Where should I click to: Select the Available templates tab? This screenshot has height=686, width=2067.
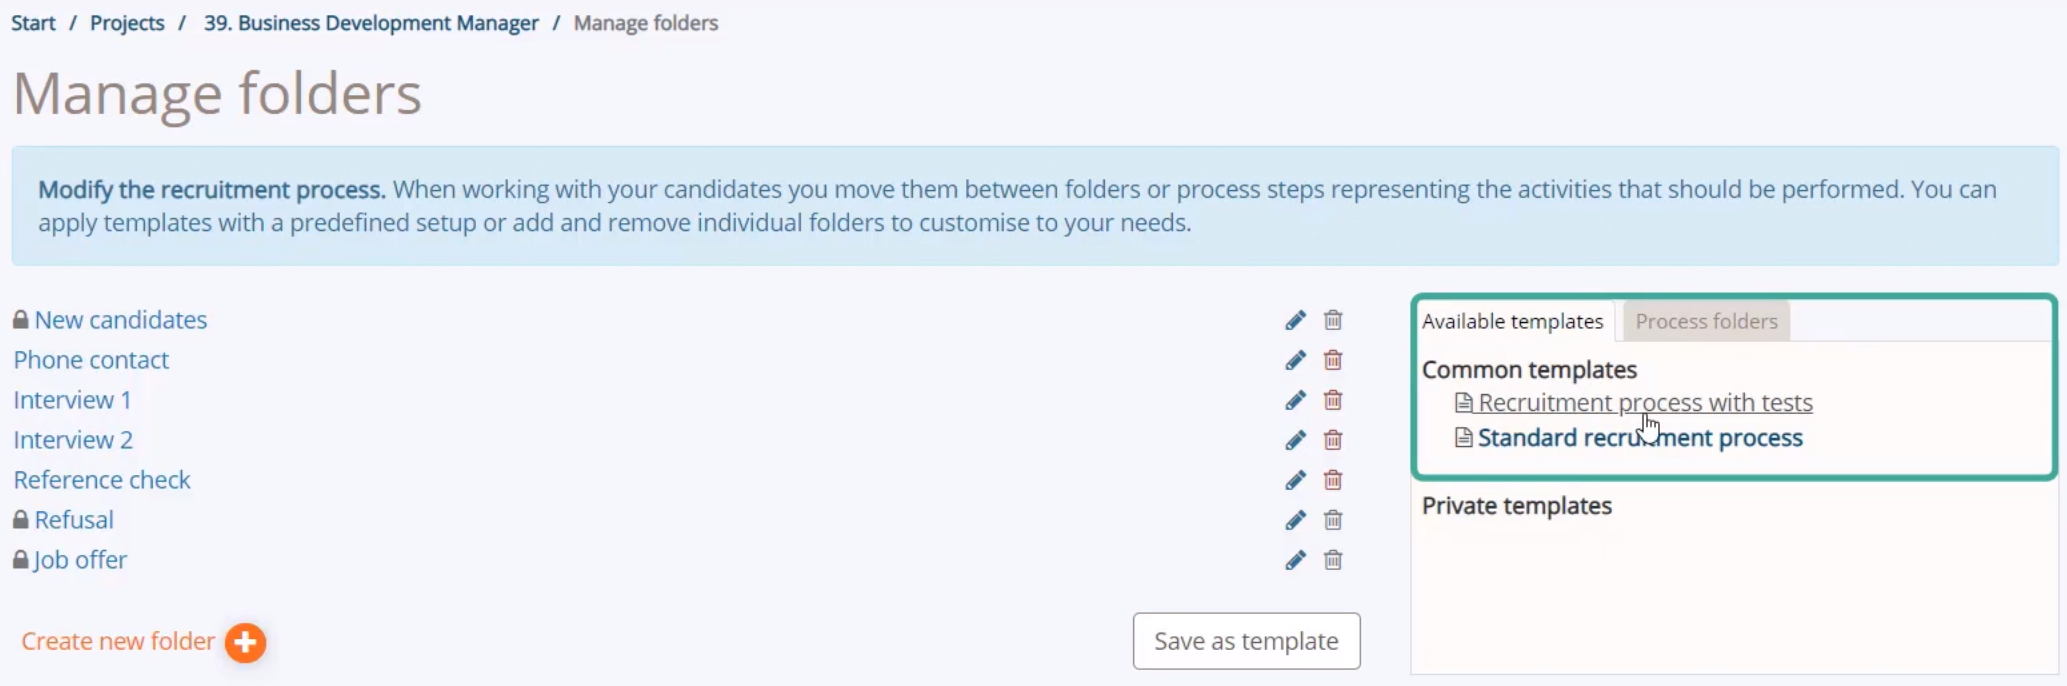click(1512, 321)
